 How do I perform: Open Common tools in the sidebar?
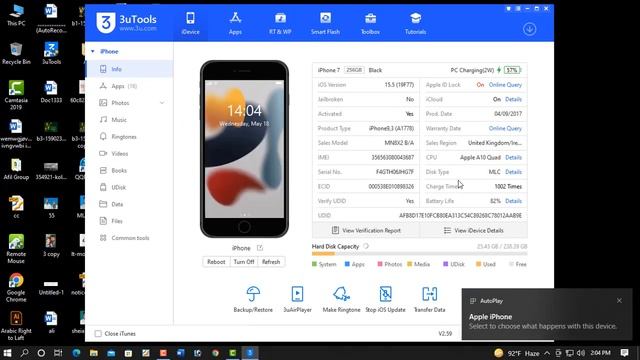click(x=129, y=238)
